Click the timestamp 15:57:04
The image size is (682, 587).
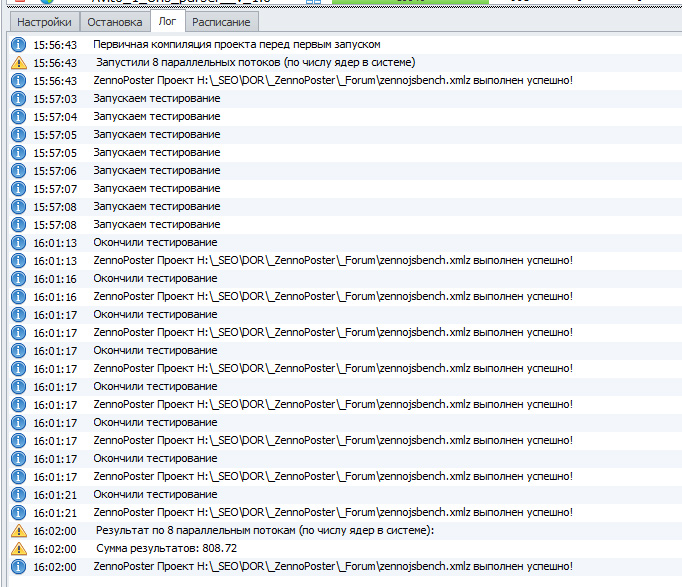55,117
